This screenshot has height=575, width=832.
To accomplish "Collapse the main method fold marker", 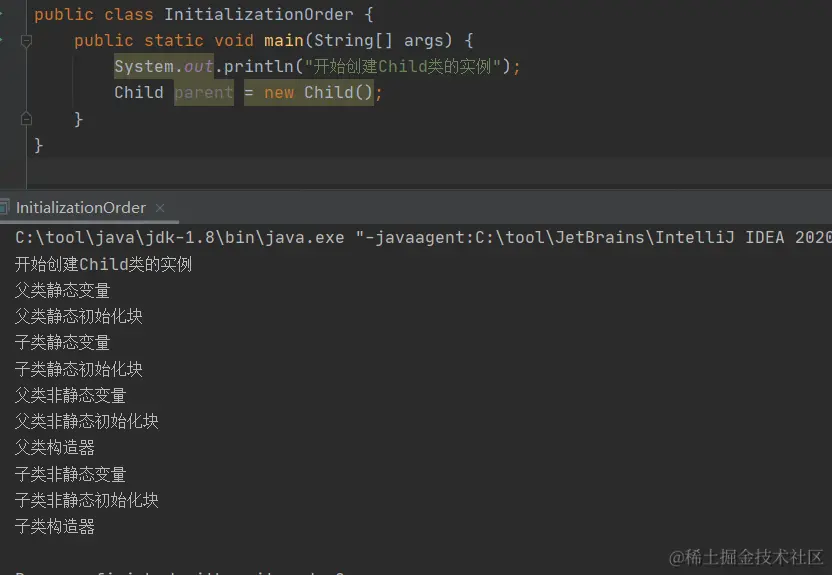I will 26,40.
